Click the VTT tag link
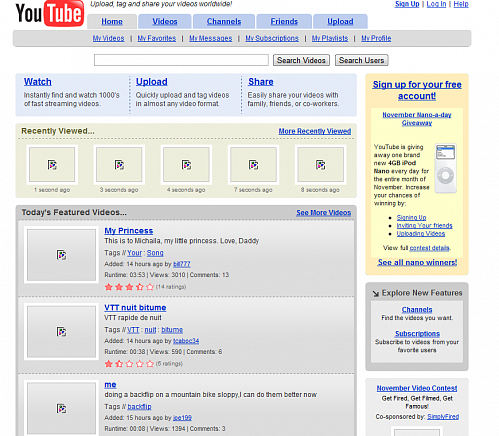Screen dimensions: 499x436 pyautogui.click(x=133, y=330)
